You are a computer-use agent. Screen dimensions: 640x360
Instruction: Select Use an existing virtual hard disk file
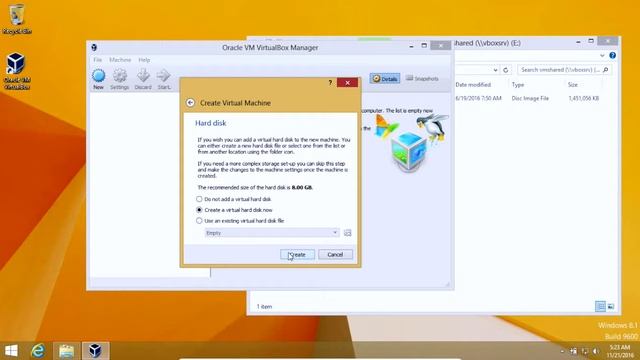[240, 221]
